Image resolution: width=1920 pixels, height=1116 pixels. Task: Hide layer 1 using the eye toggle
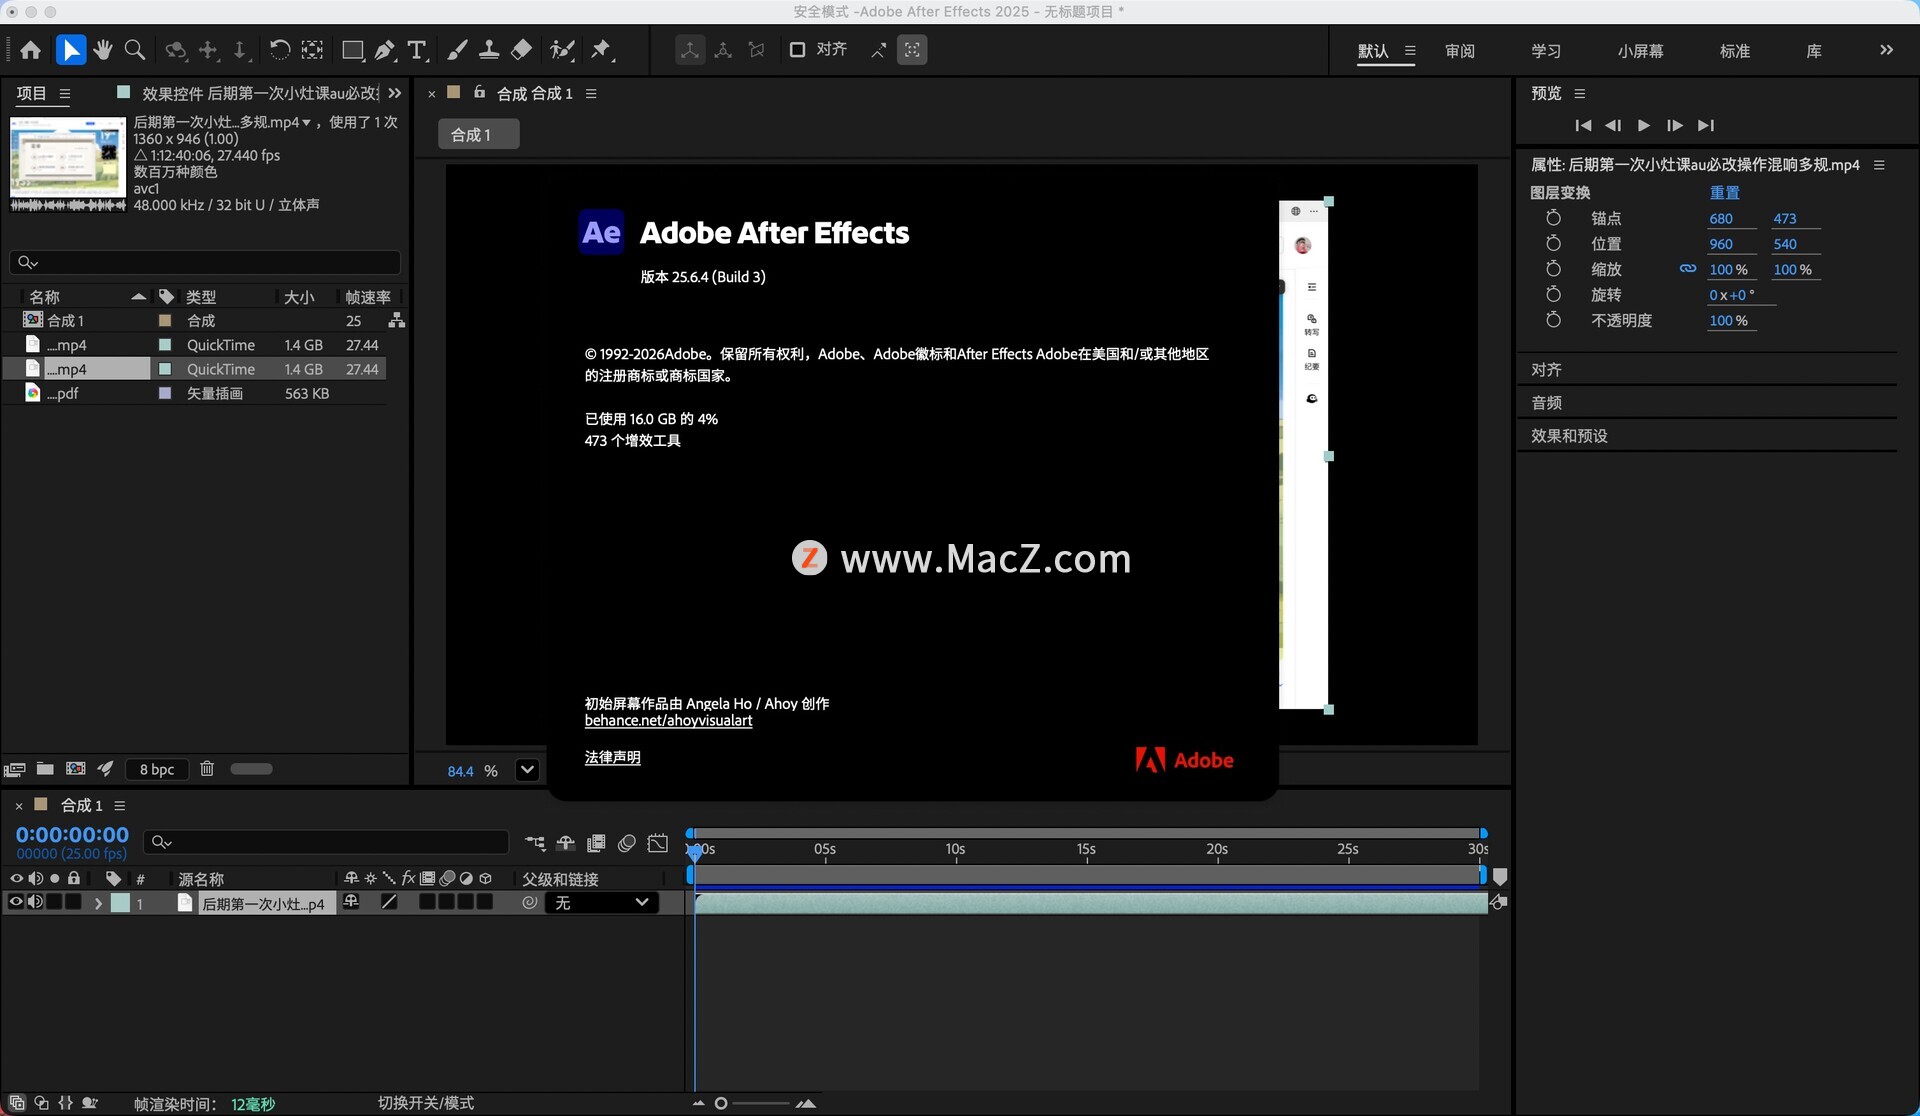16,902
